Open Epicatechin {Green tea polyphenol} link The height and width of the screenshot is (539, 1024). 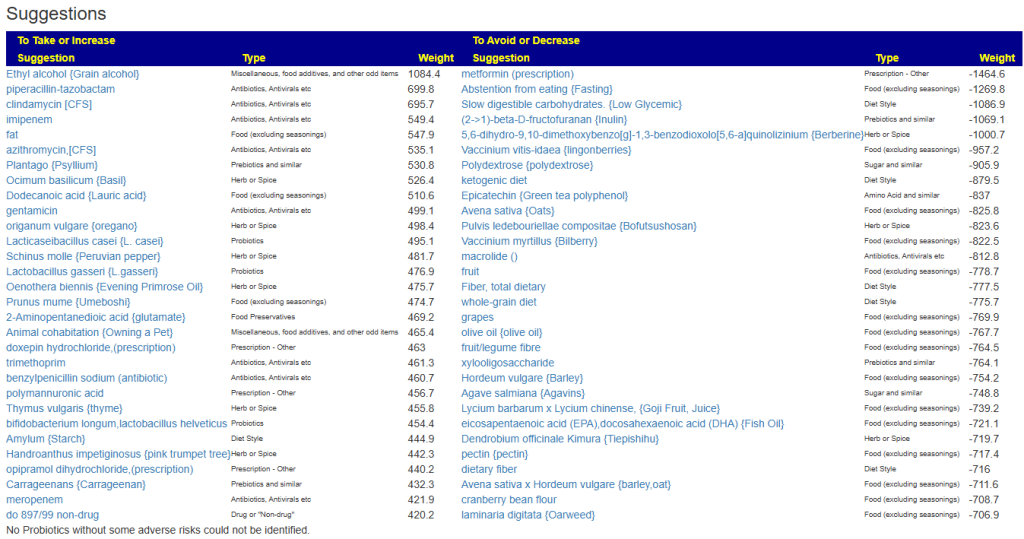[x=545, y=195]
